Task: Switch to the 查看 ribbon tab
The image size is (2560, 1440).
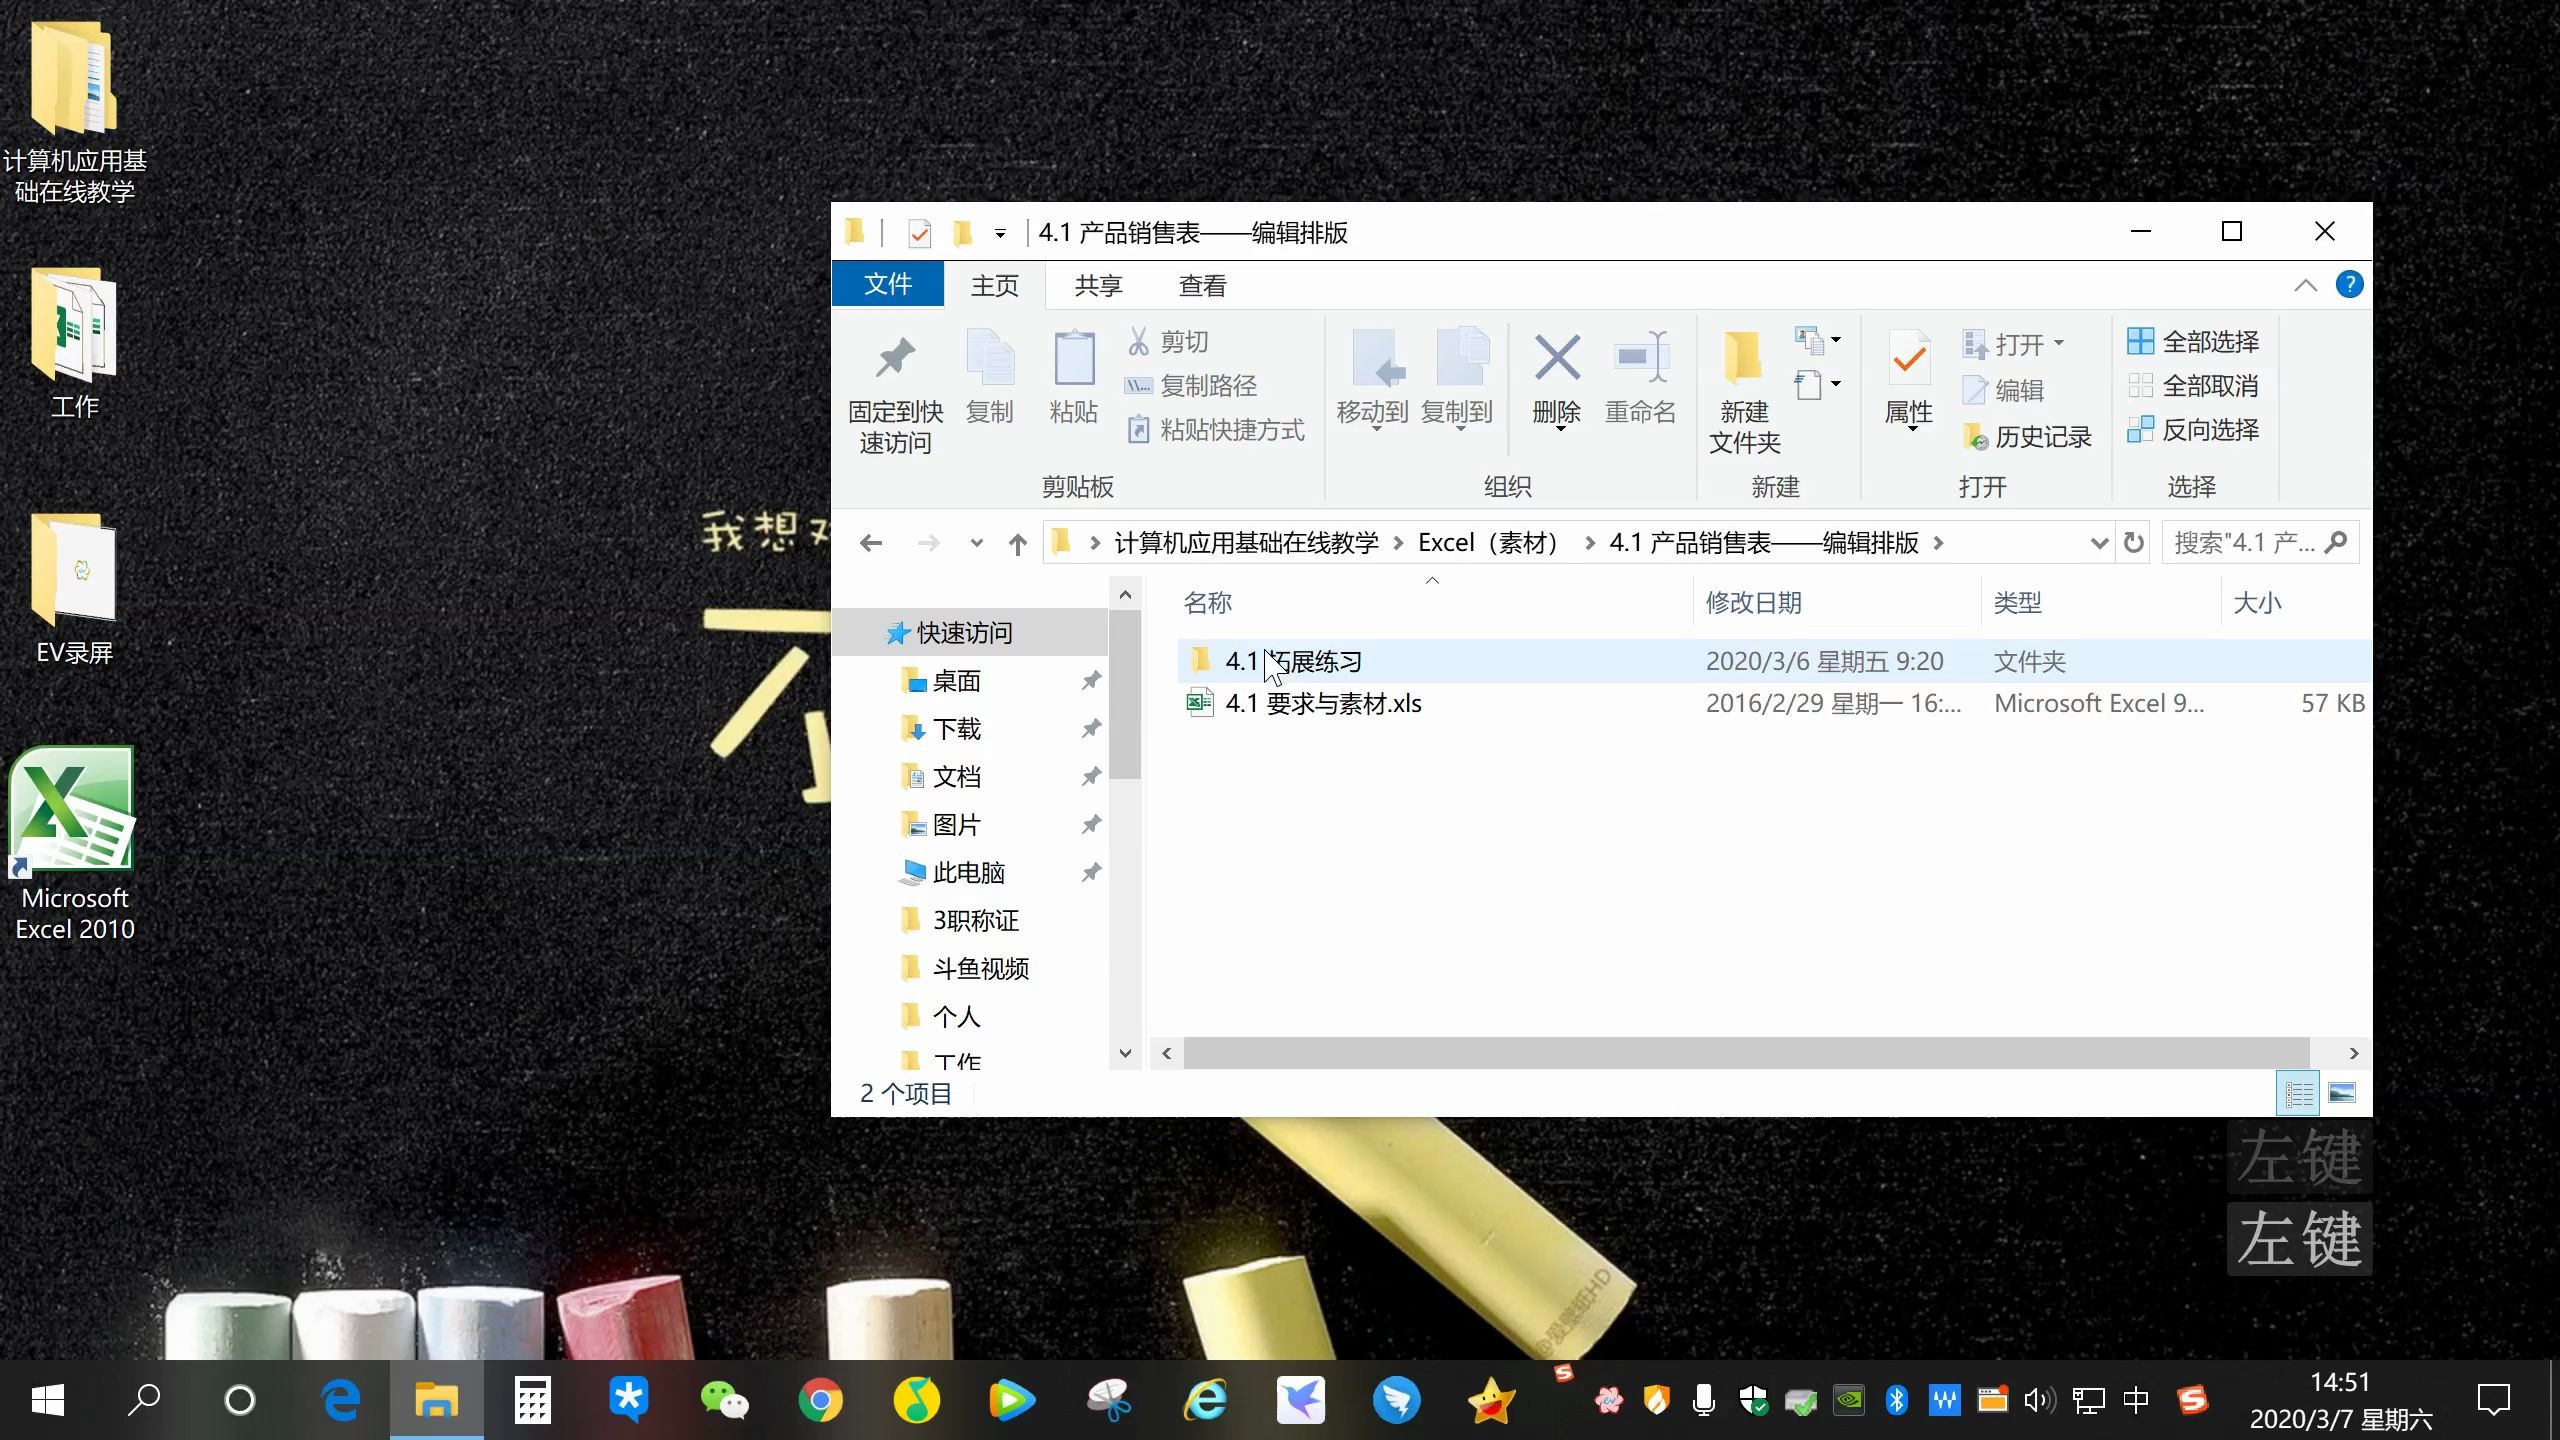Action: [x=1203, y=285]
